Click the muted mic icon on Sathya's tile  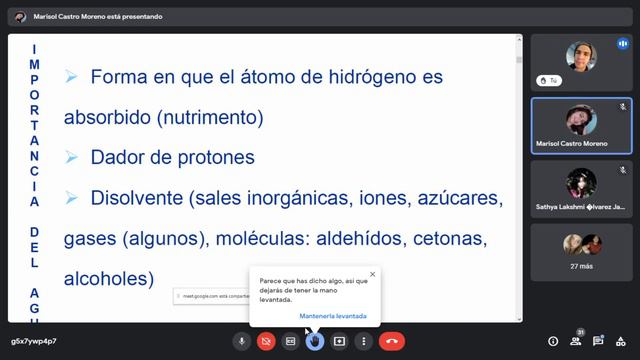point(623,170)
